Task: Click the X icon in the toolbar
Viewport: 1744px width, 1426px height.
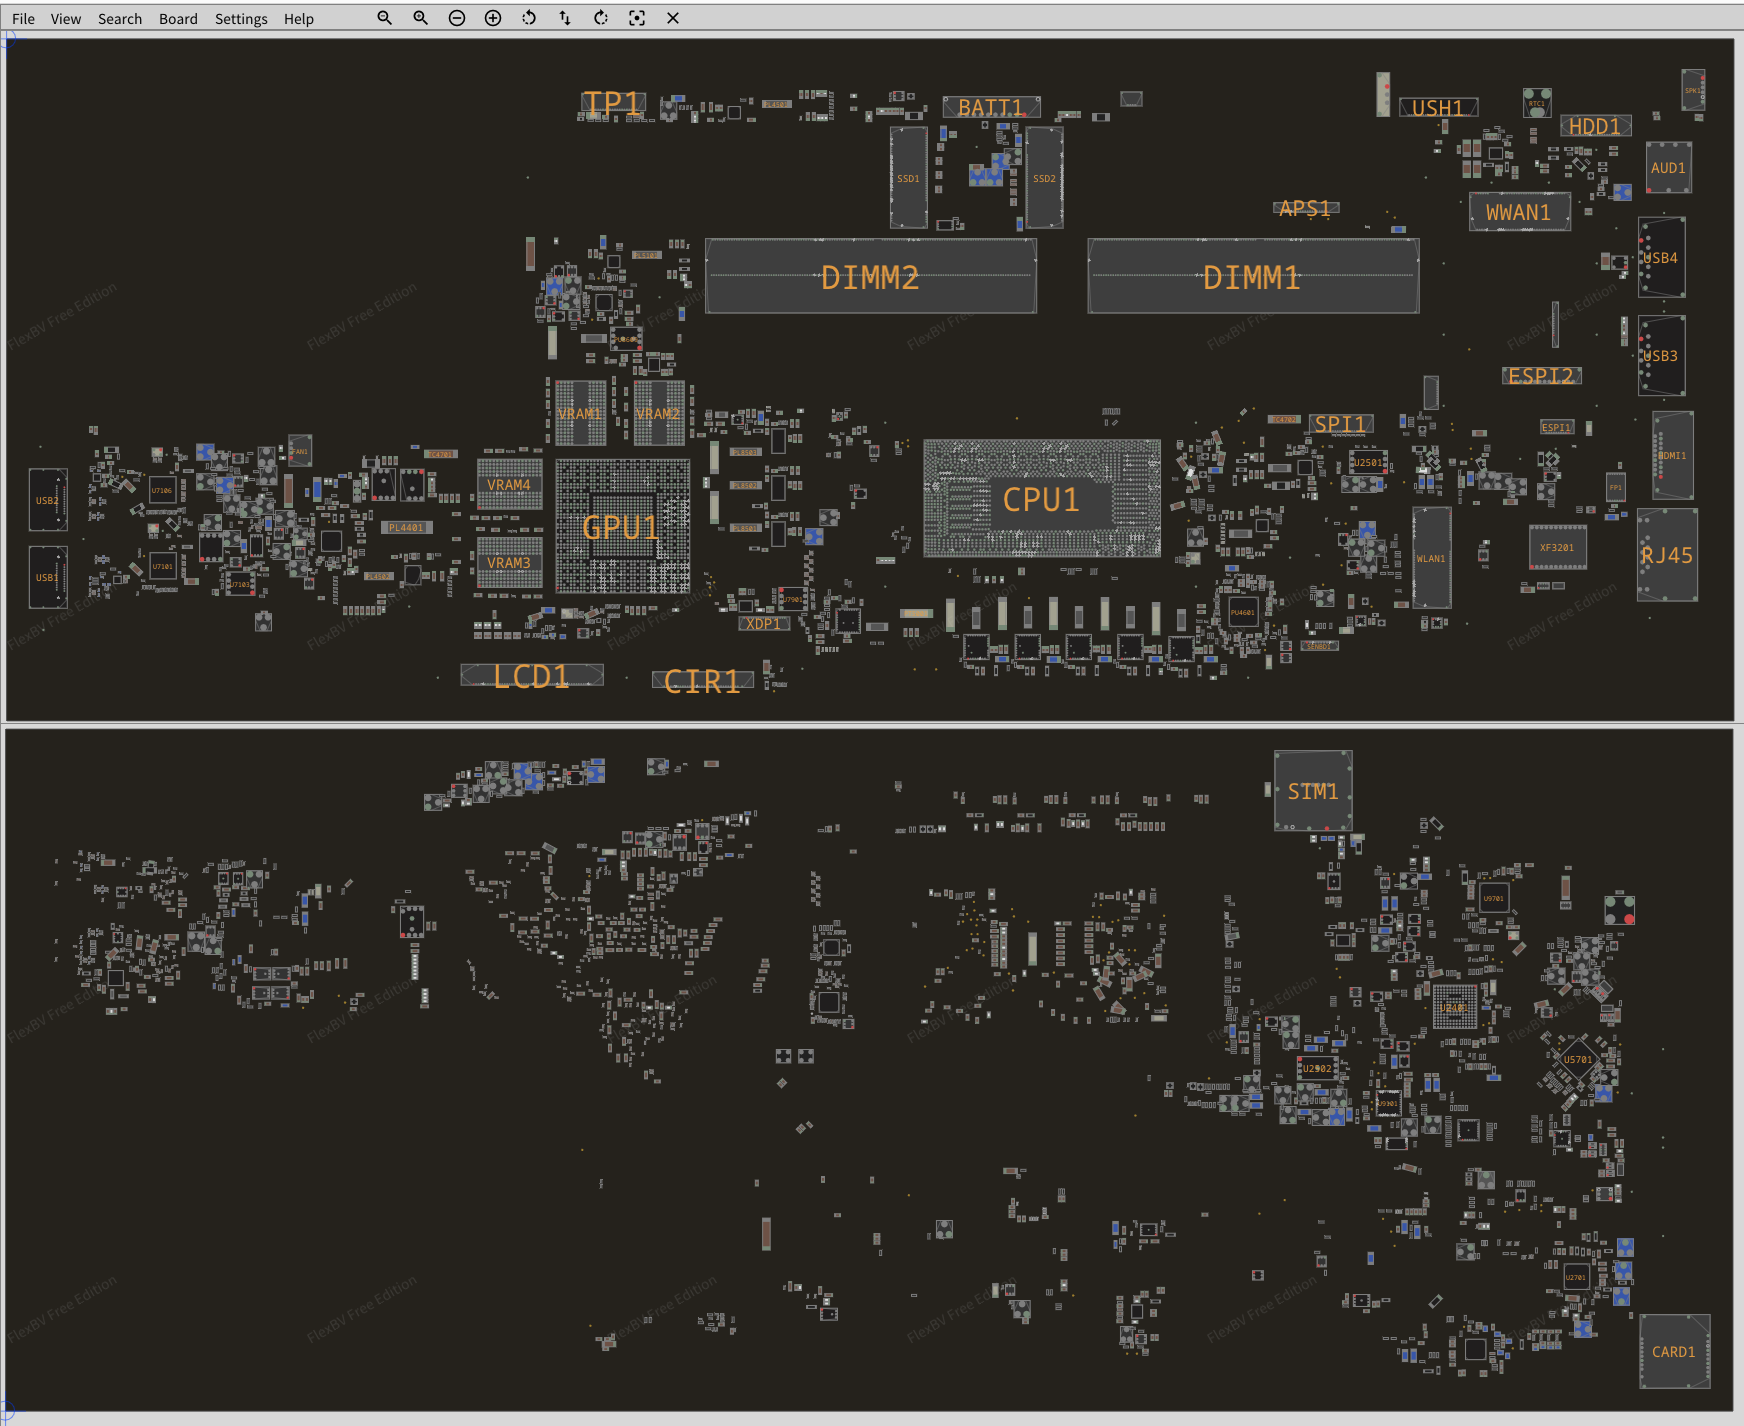Action: pos(673,18)
